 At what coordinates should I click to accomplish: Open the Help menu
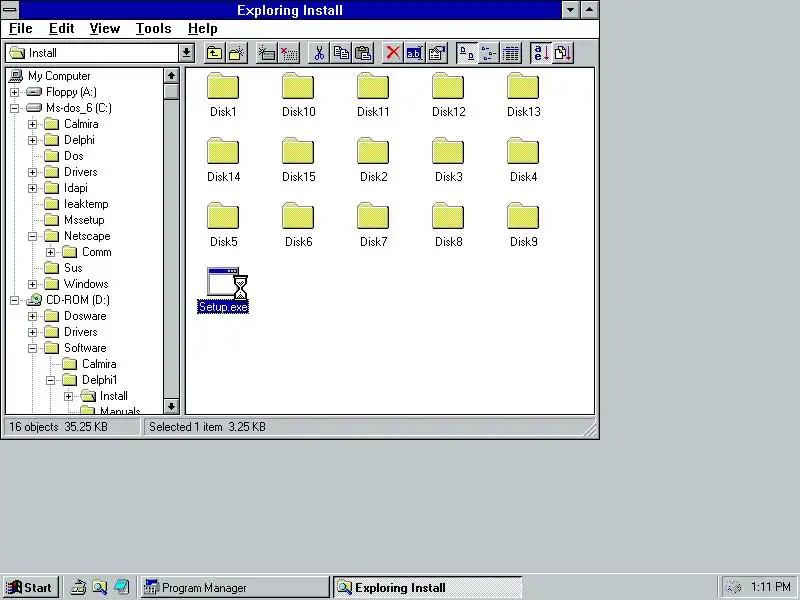click(203, 29)
